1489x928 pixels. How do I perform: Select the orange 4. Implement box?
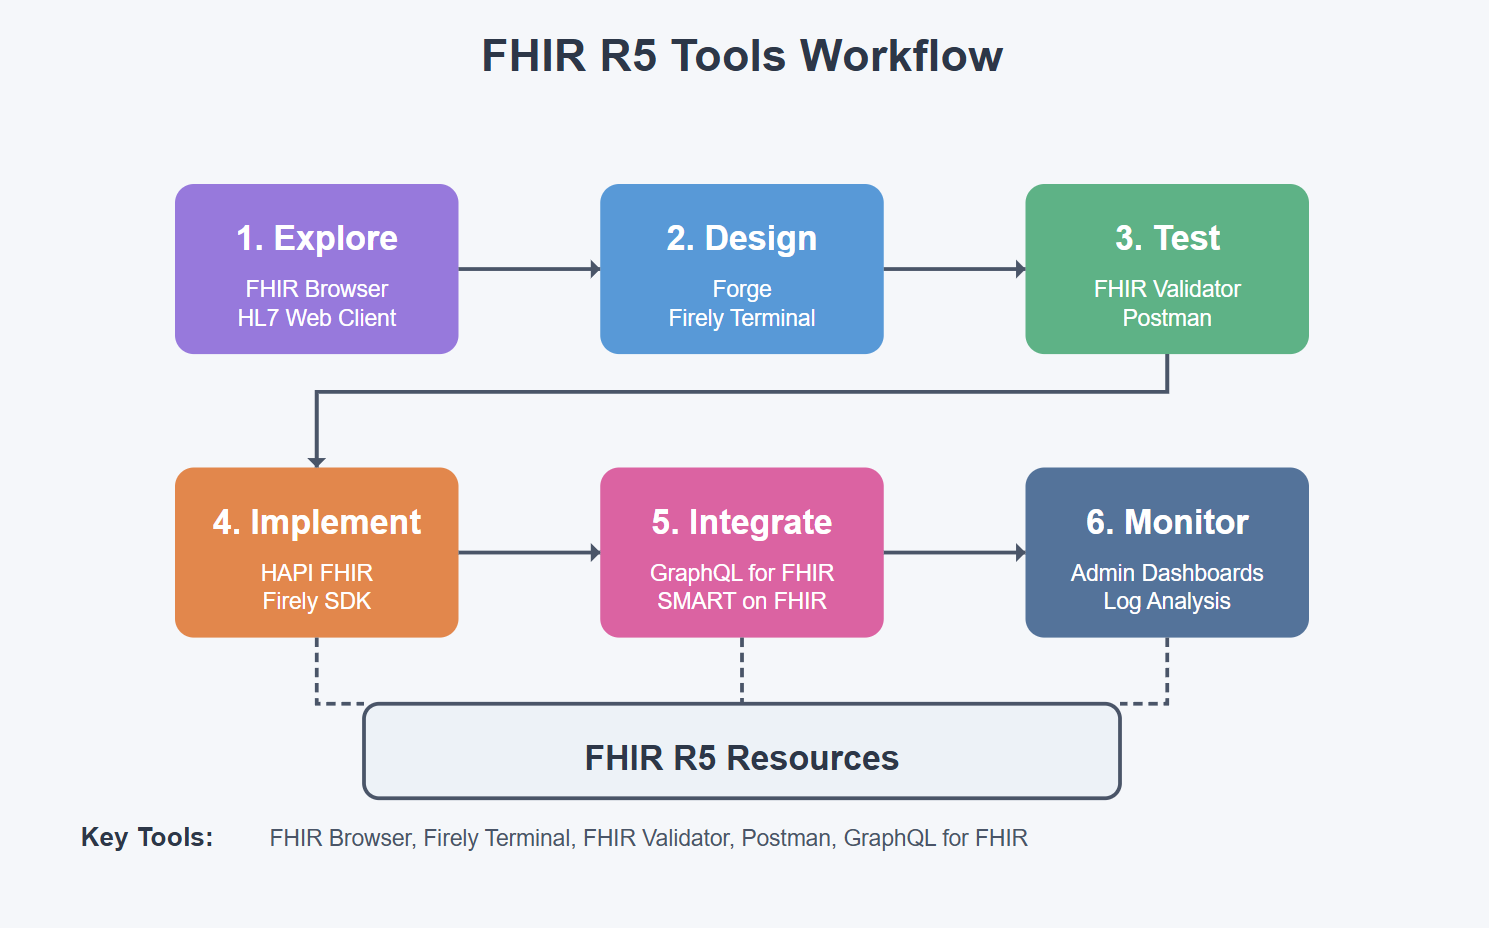click(x=316, y=552)
